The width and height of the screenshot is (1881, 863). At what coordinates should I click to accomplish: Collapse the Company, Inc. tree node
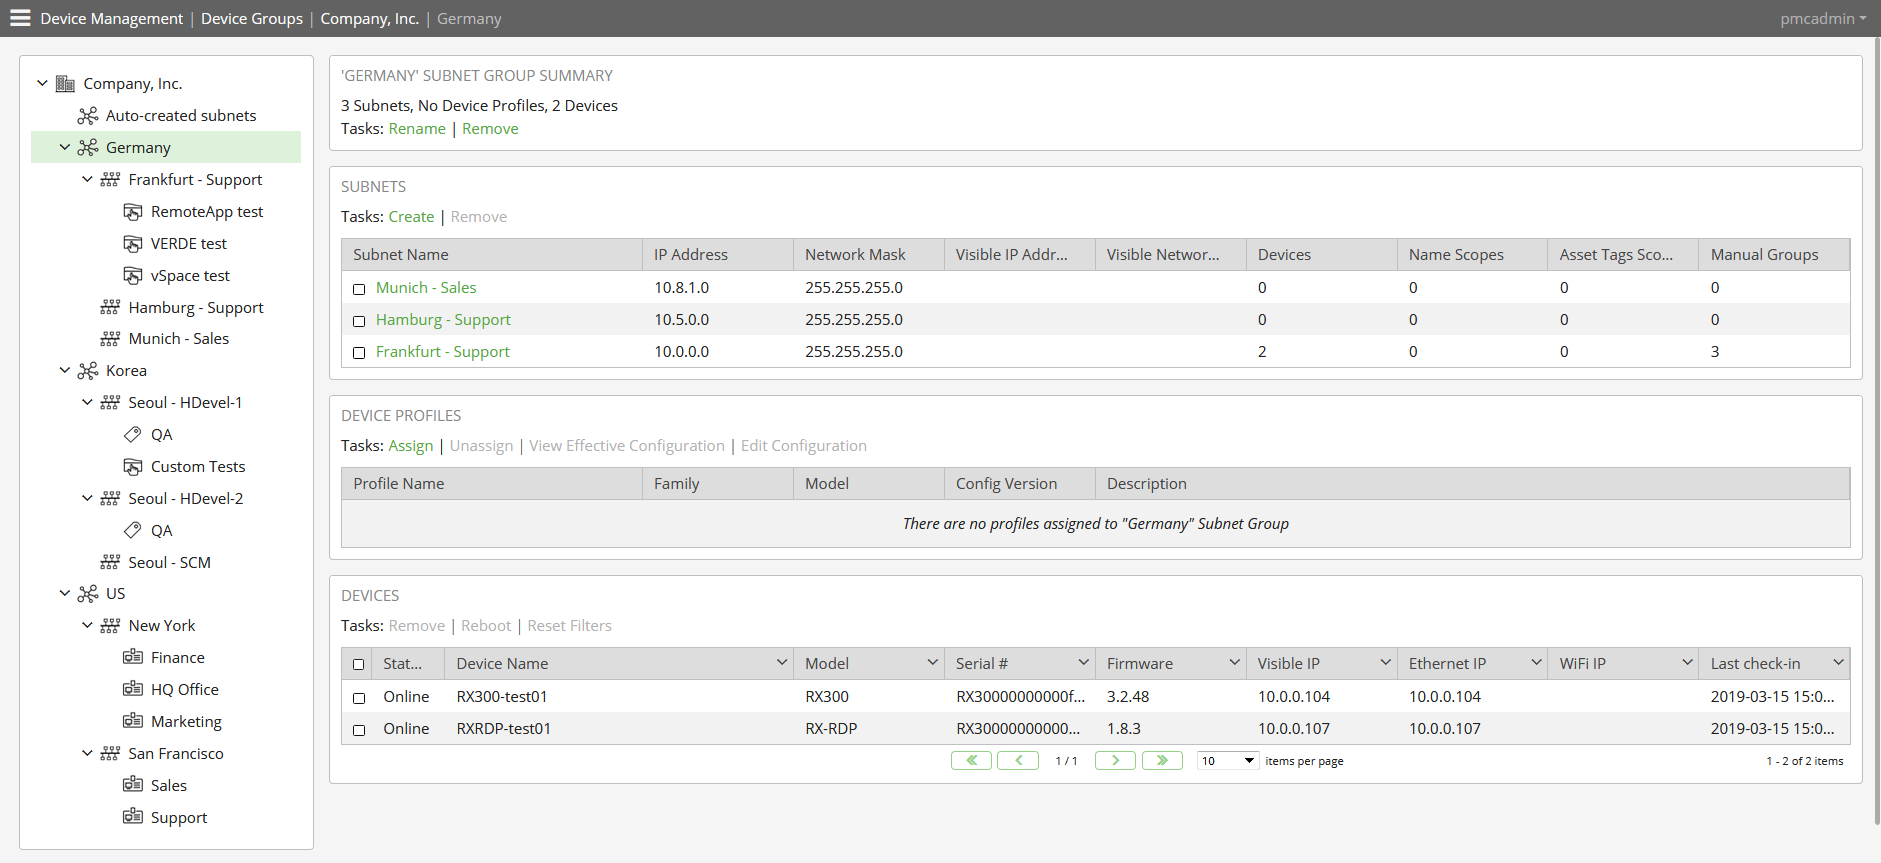(42, 84)
